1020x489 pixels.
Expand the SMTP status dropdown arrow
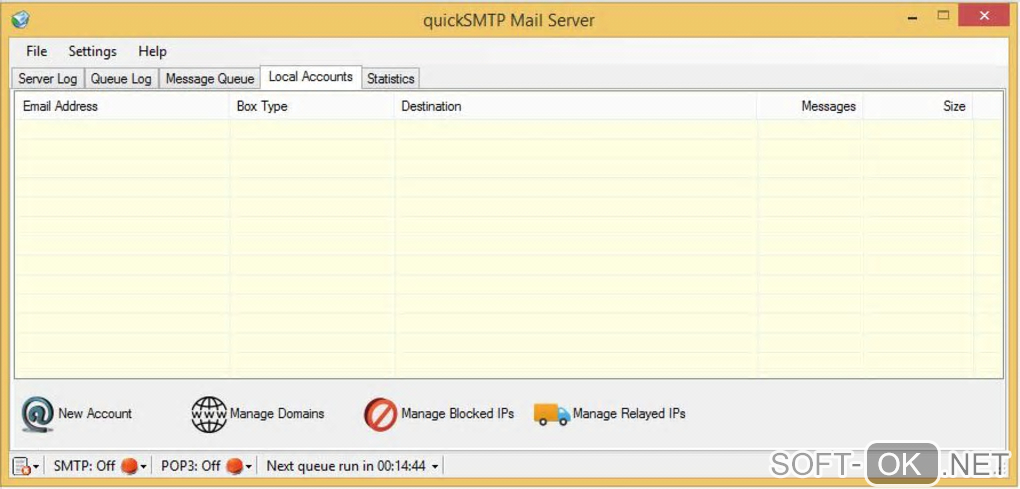tap(144, 467)
